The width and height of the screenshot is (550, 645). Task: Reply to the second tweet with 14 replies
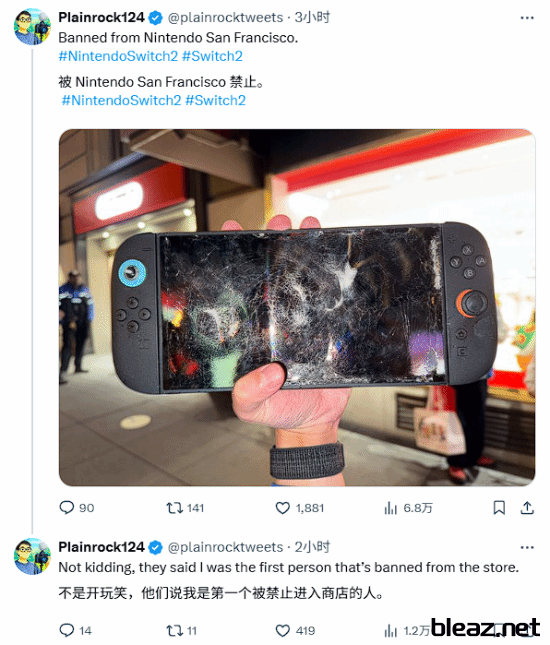[x=75, y=630]
